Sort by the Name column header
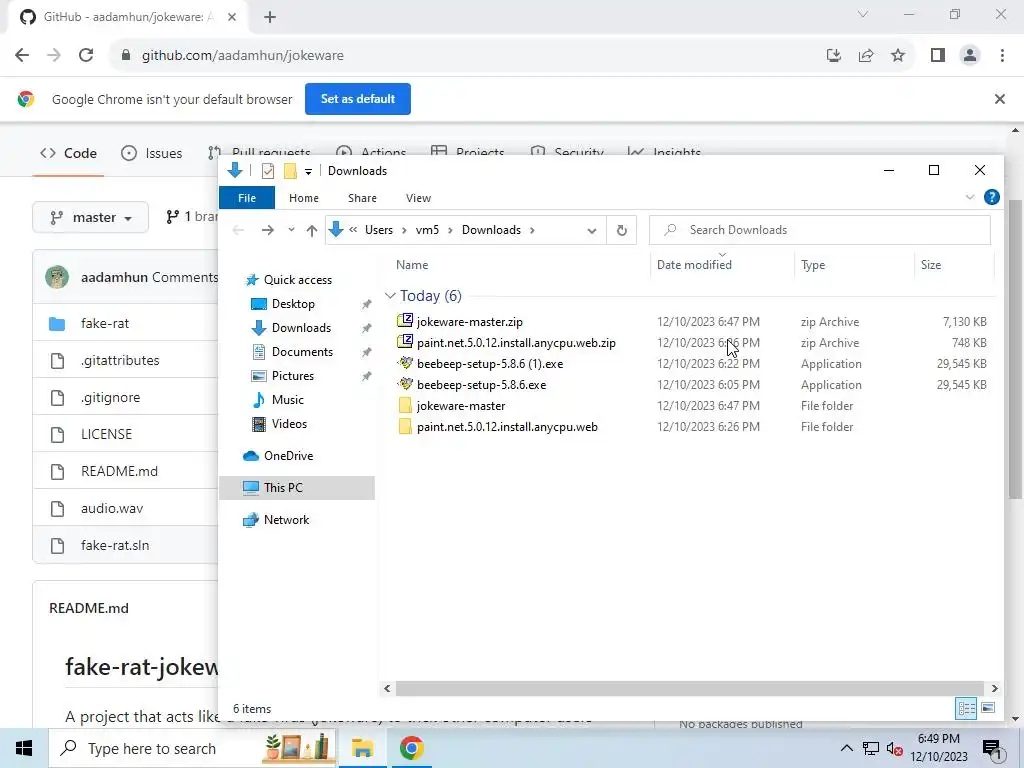The height and width of the screenshot is (768, 1024). 412,264
